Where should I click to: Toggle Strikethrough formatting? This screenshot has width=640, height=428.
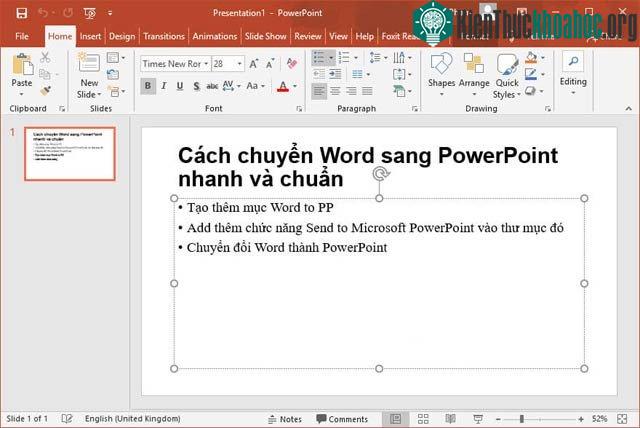click(212, 86)
